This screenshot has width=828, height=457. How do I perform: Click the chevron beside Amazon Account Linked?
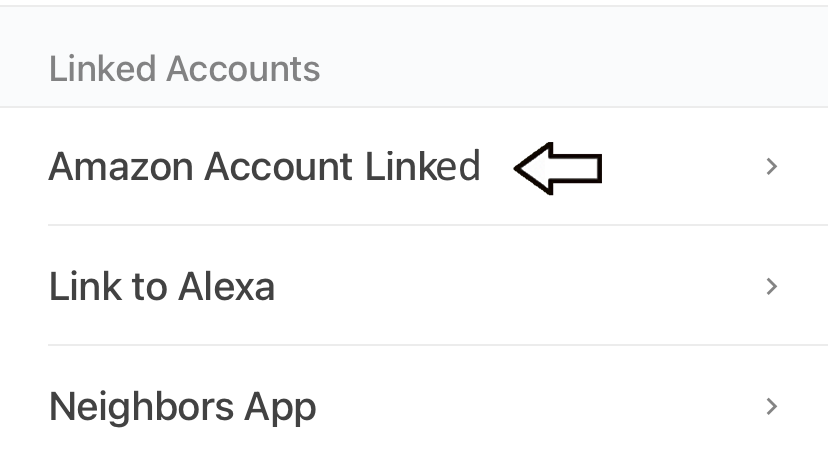(771, 167)
